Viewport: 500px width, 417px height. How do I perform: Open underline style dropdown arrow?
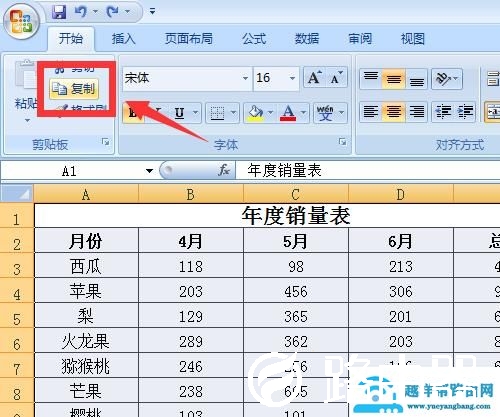[x=196, y=113]
